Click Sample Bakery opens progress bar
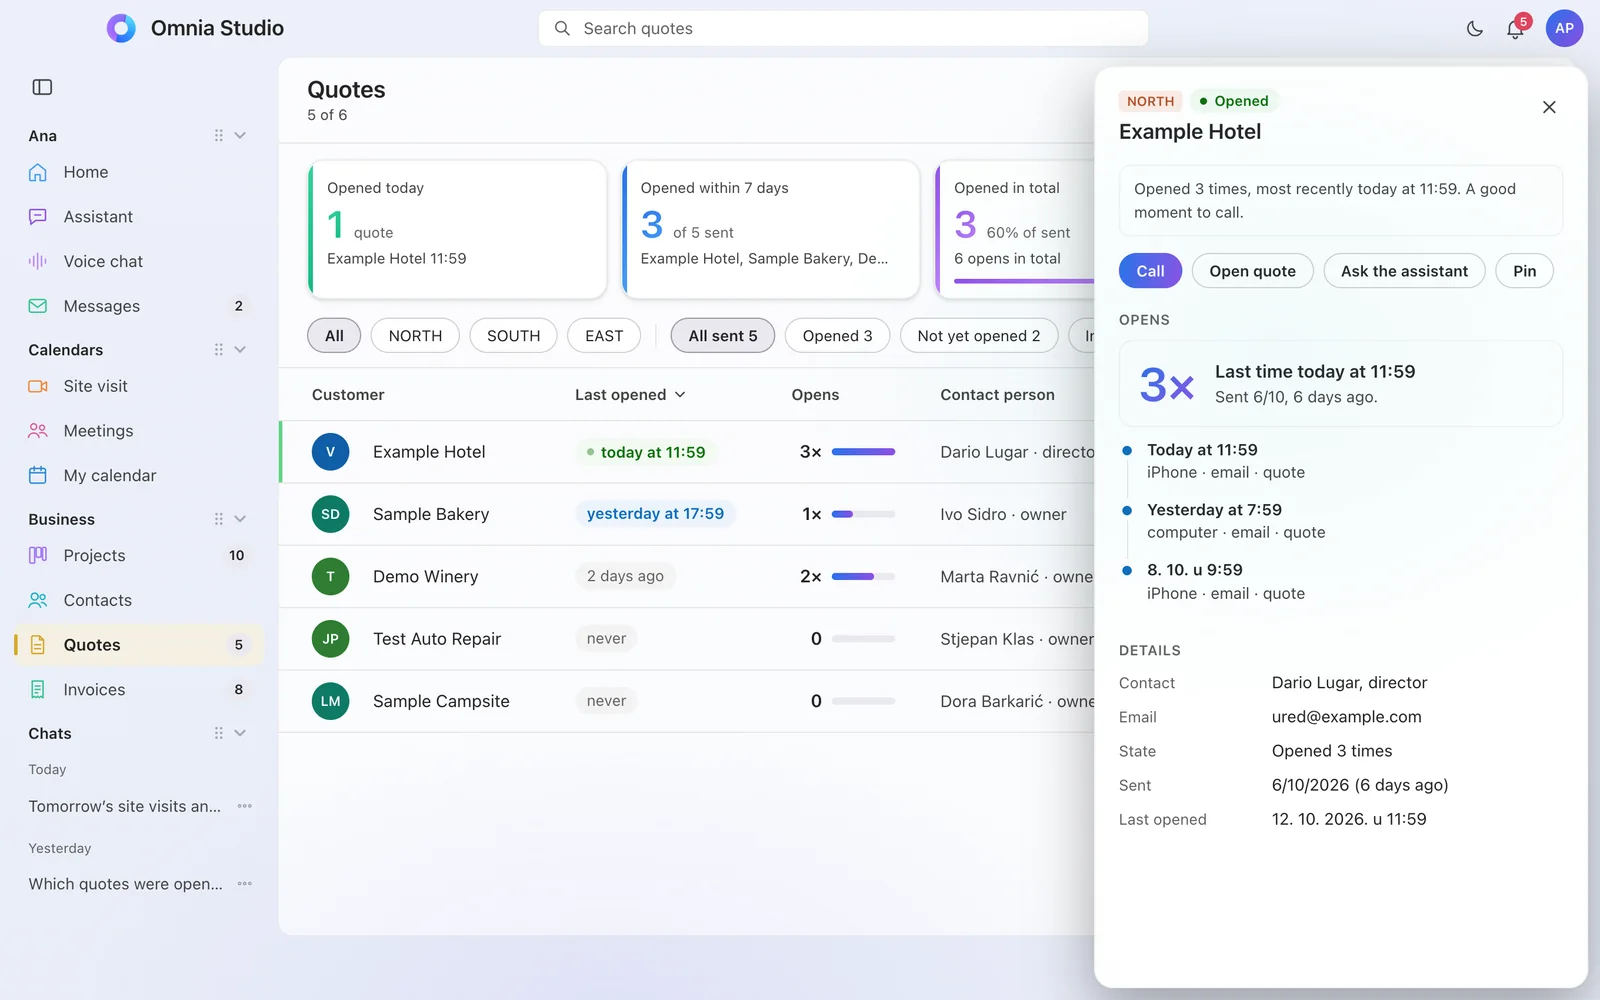The width and height of the screenshot is (1600, 1000). [x=863, y=514]
